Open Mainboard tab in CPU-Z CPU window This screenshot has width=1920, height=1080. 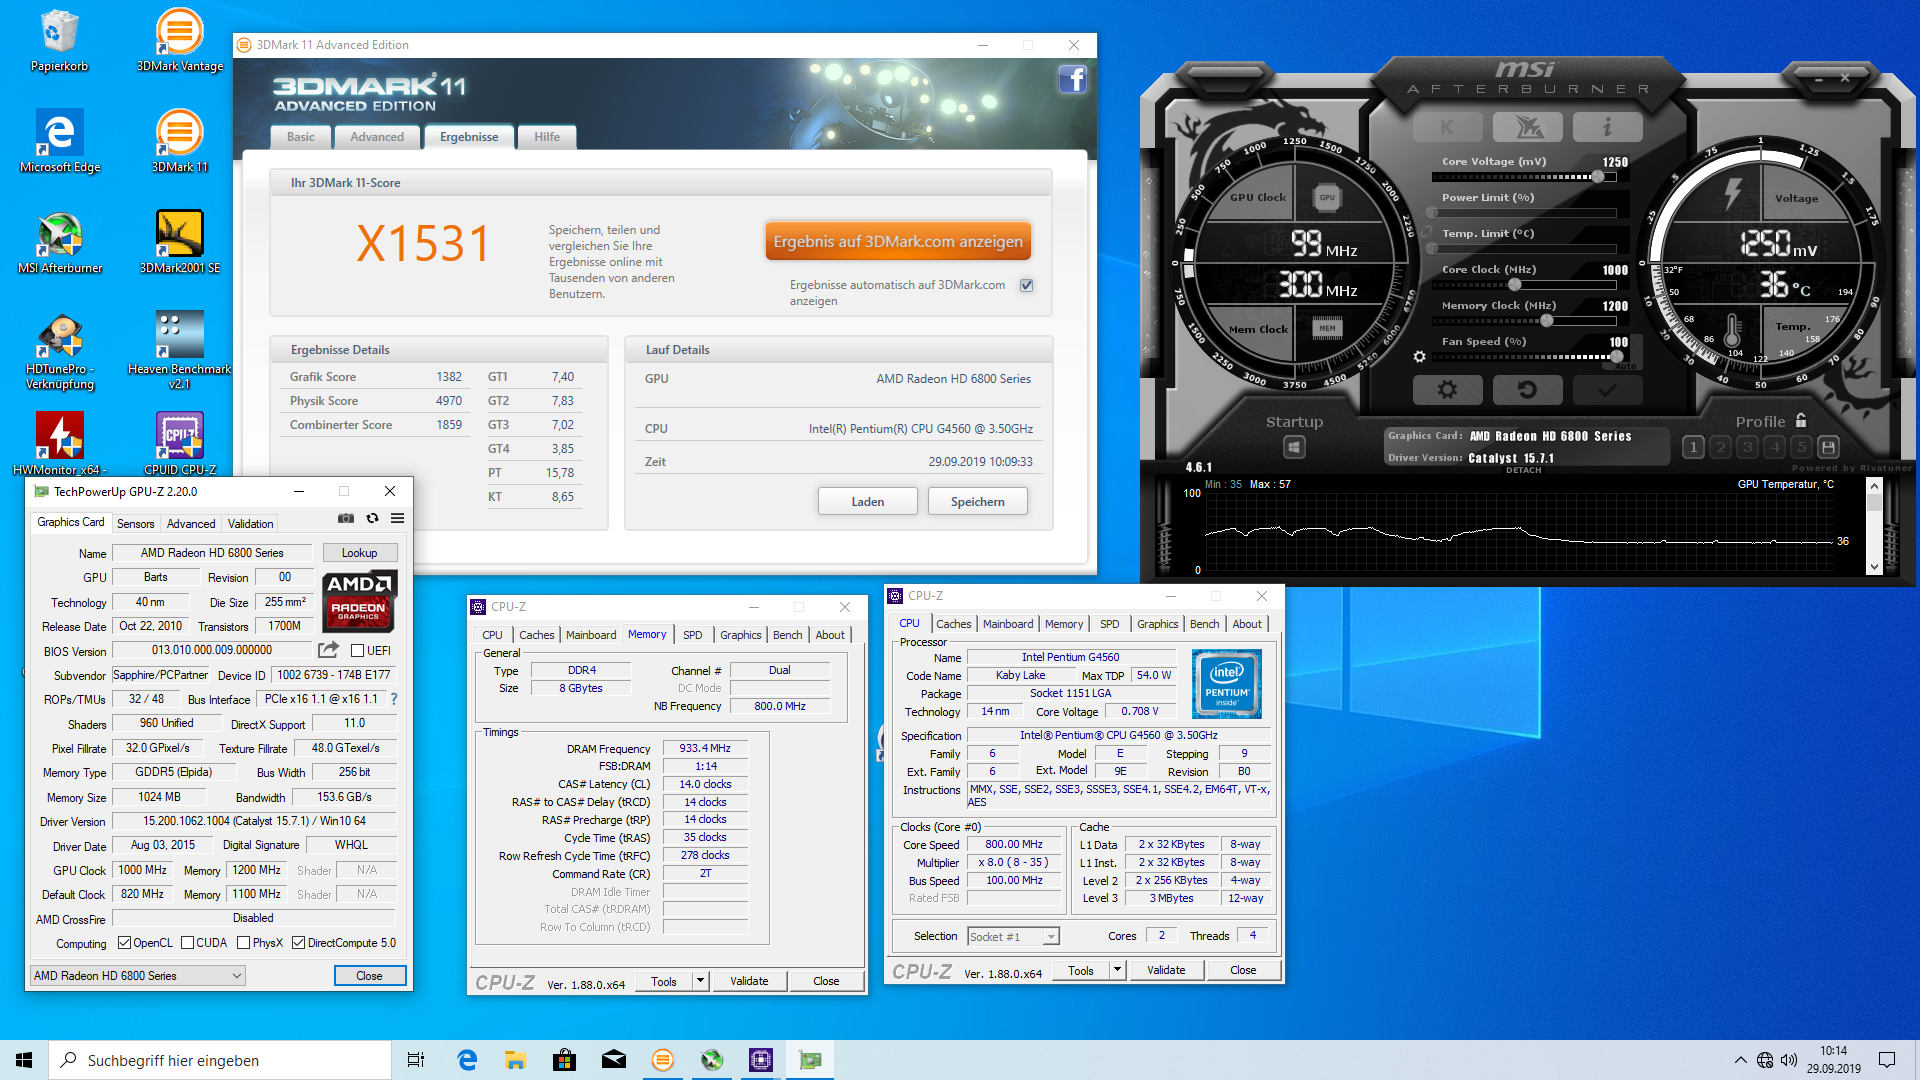1008,624
